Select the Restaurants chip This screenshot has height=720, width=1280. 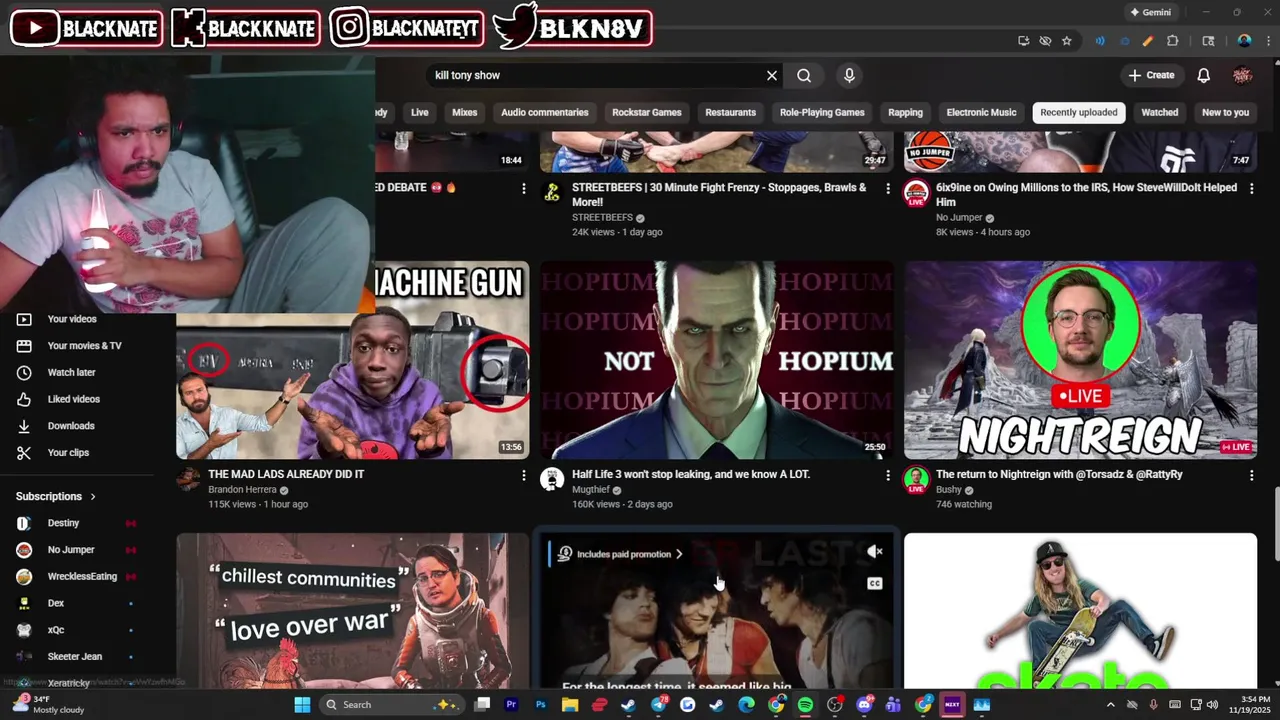point(731,112)
